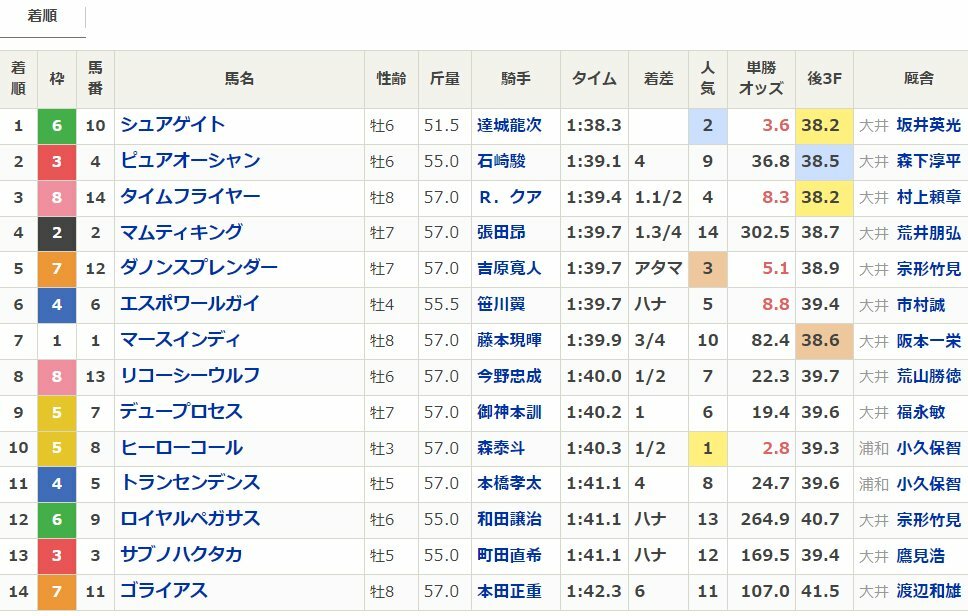Open horse マースインディ link
Screen dimensions: 968x616
[180, 340]
